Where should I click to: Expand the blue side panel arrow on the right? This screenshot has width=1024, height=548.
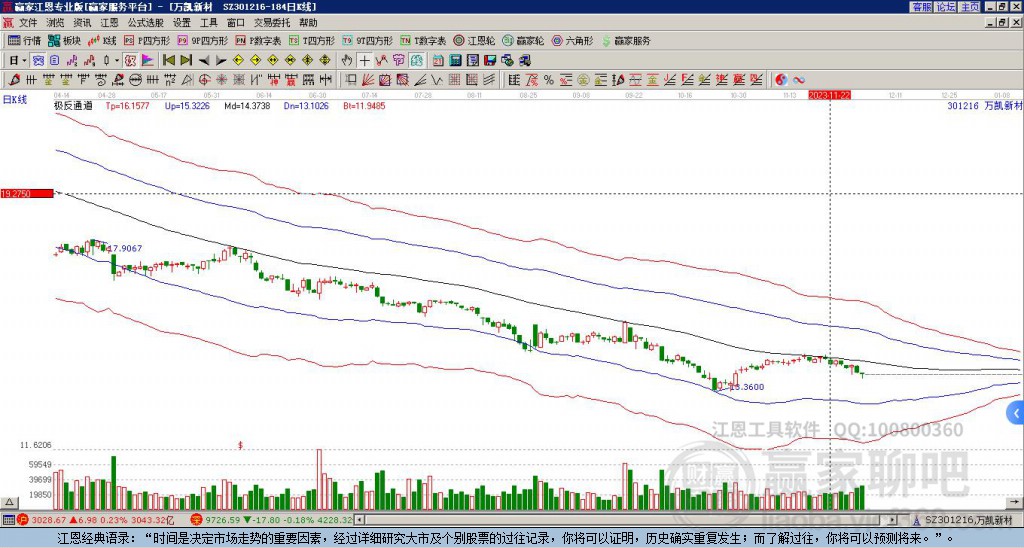tap(1016, 412)
